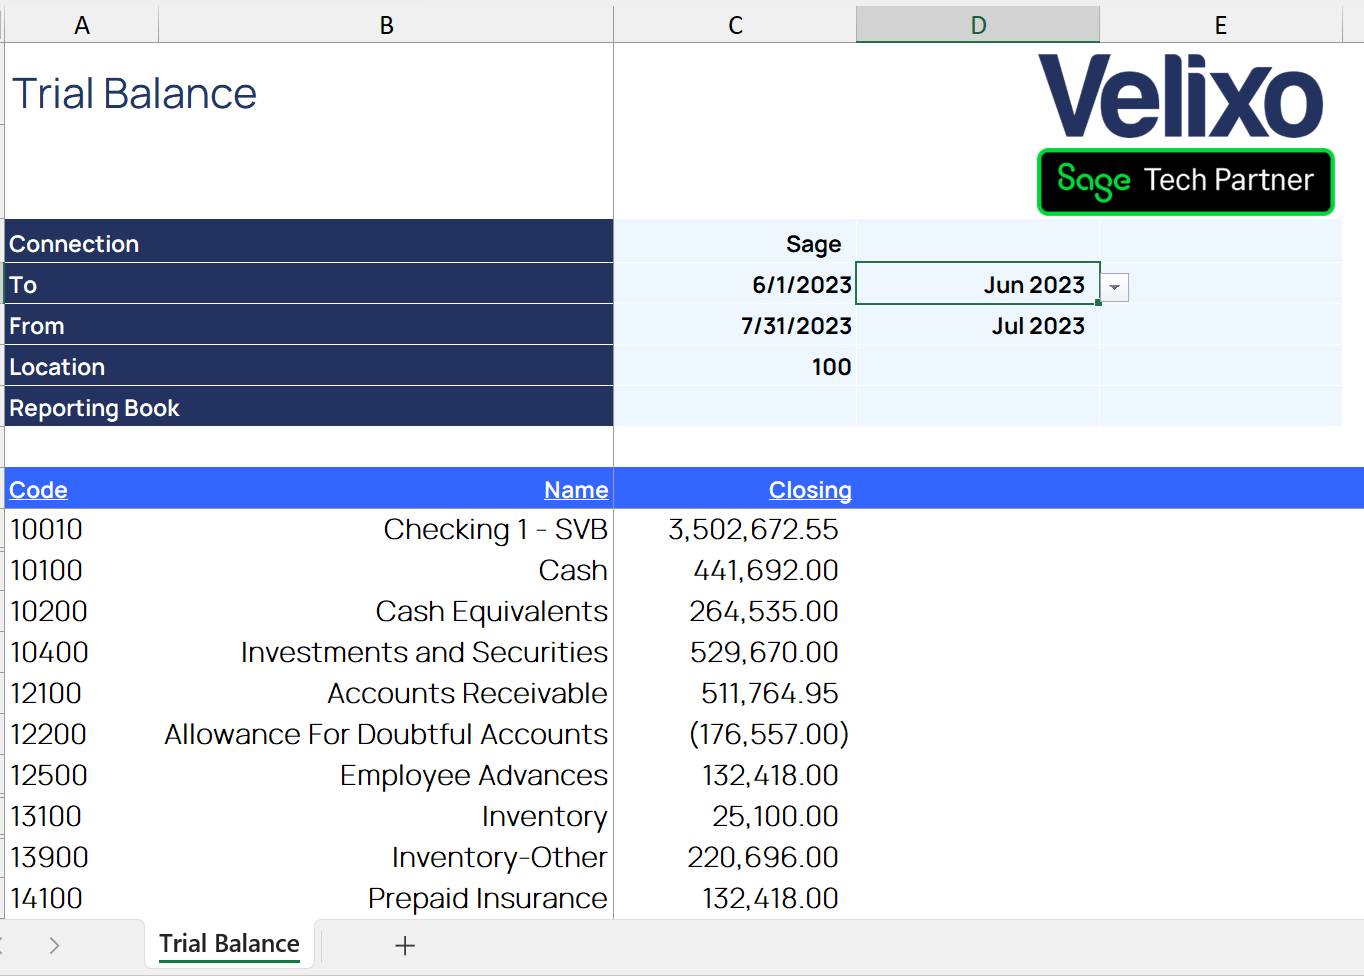
Task: Select Allowance For Doubtful Accounts cell
Action: (x=386, y=734)
